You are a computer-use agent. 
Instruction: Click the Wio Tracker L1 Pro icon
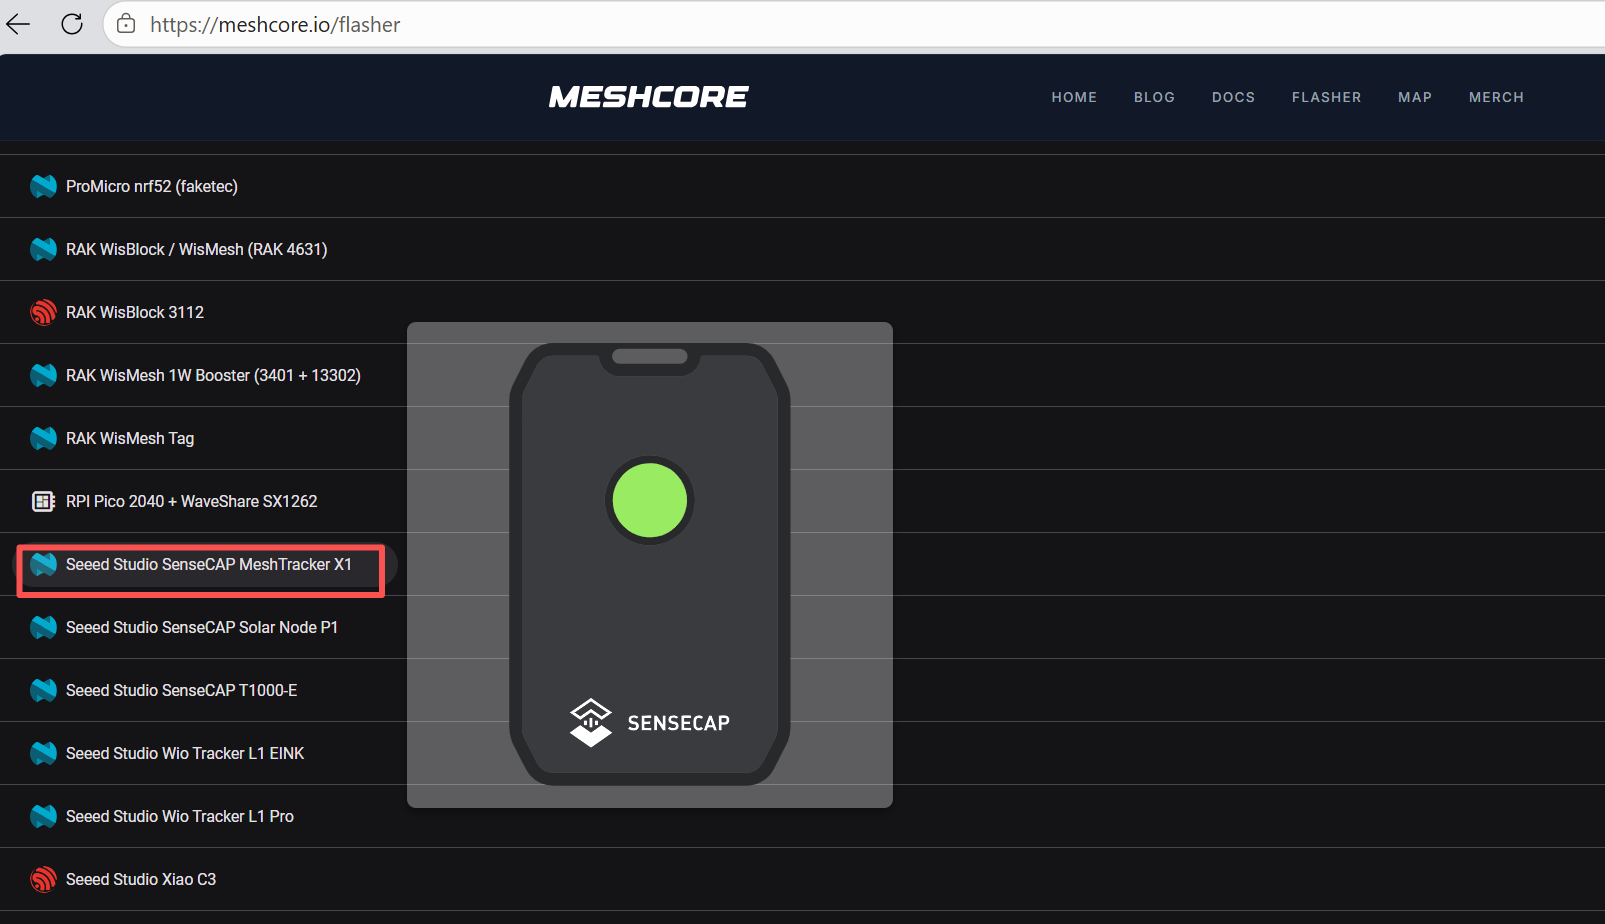(43, 816)
